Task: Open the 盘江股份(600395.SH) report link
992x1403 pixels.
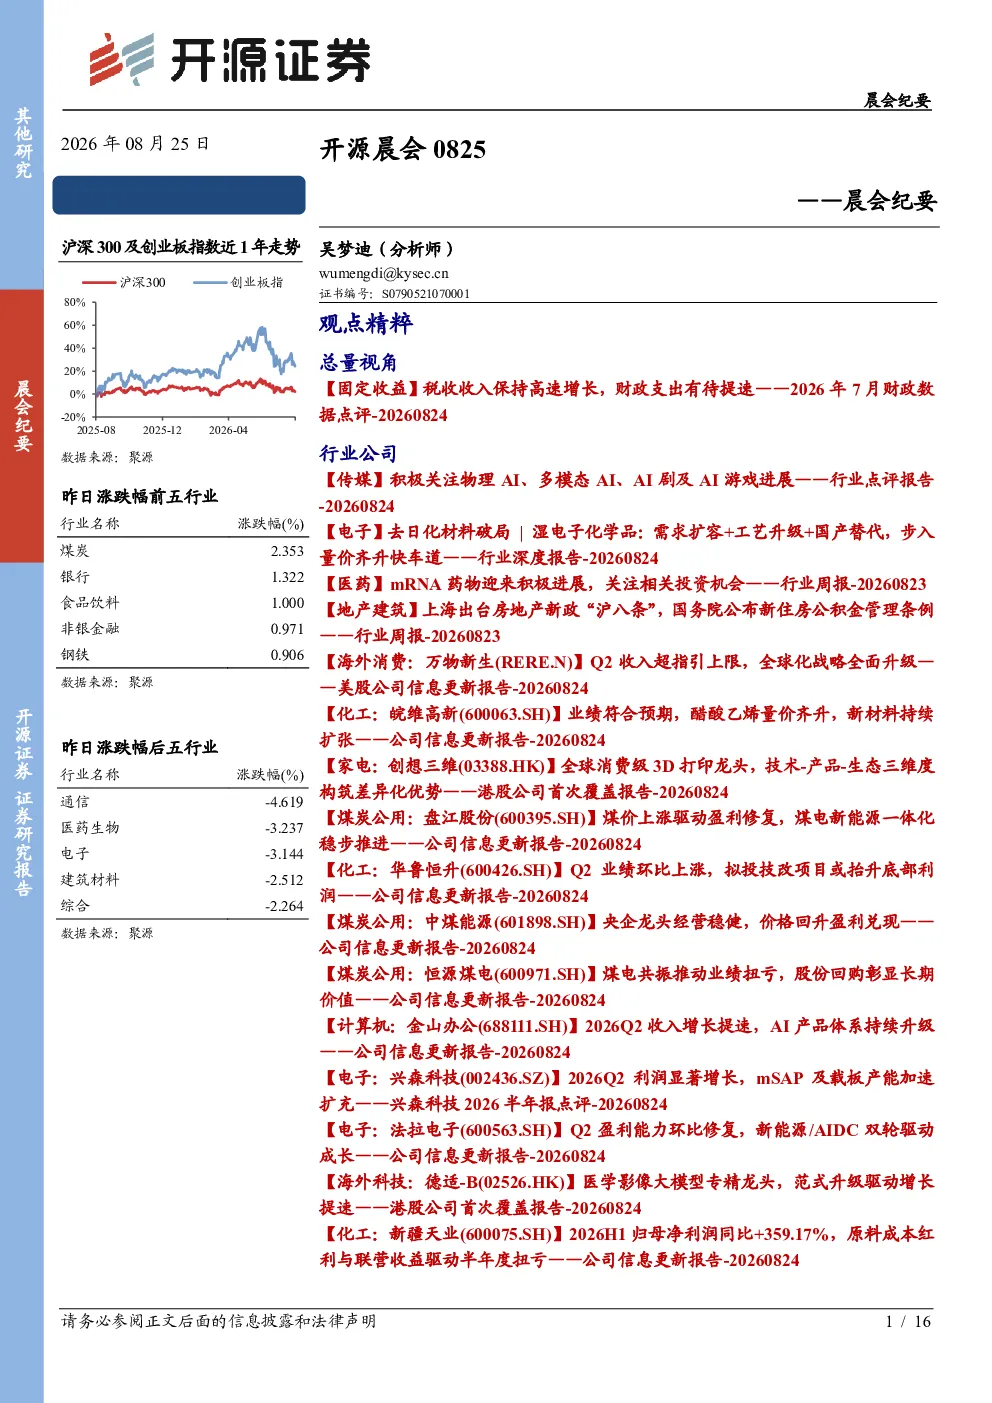Action: coord(627,831)
